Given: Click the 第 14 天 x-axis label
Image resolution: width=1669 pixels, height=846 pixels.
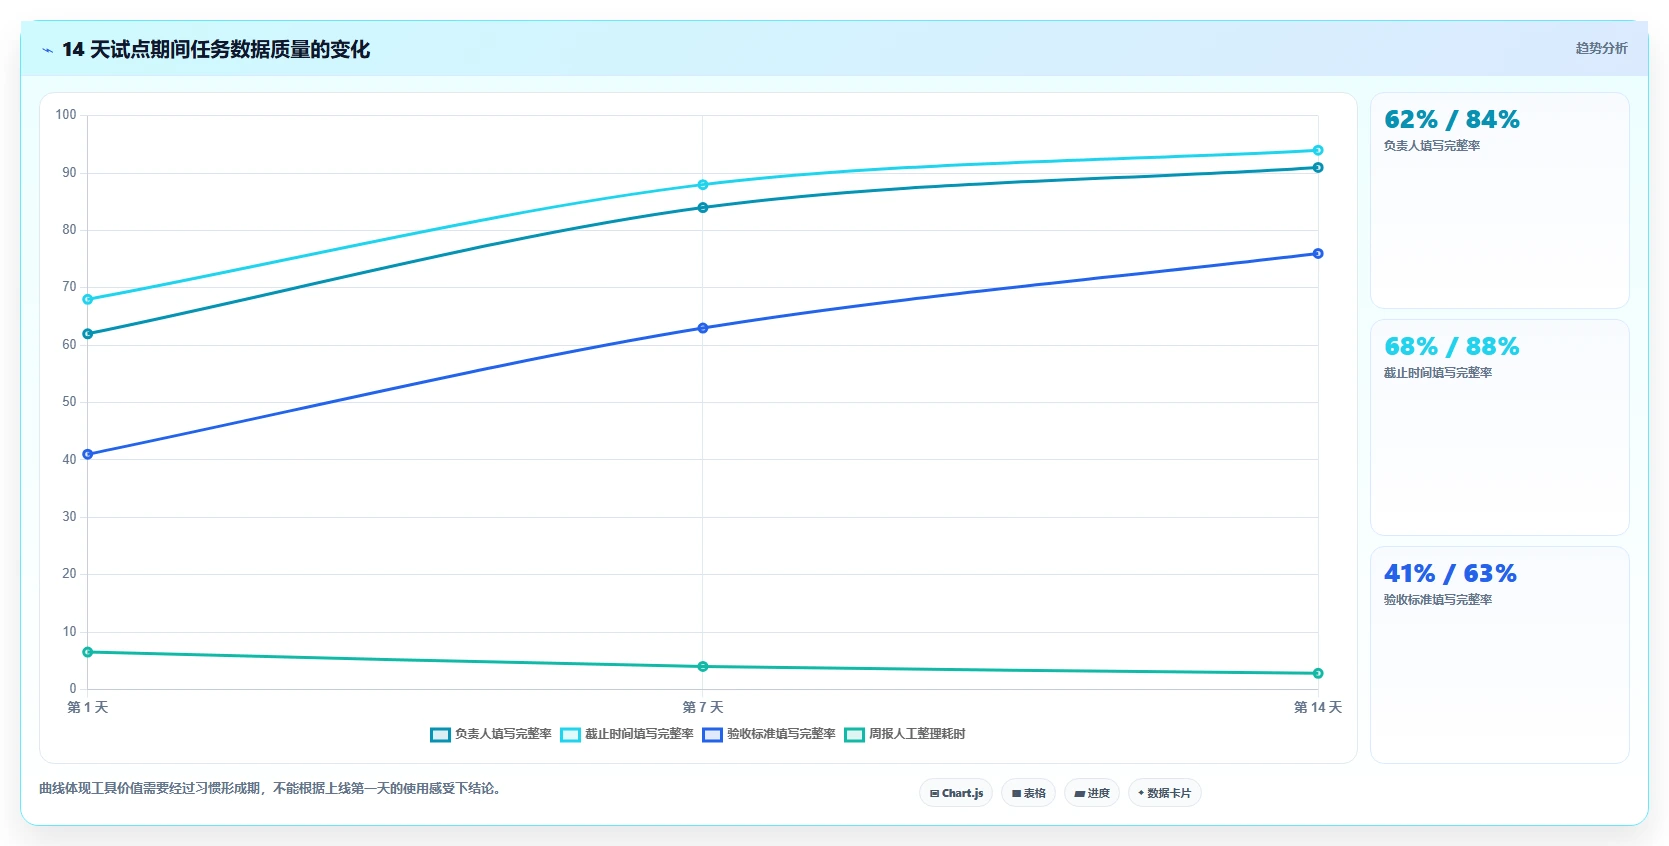Looking at the screenshot, I should (1318, 707).
